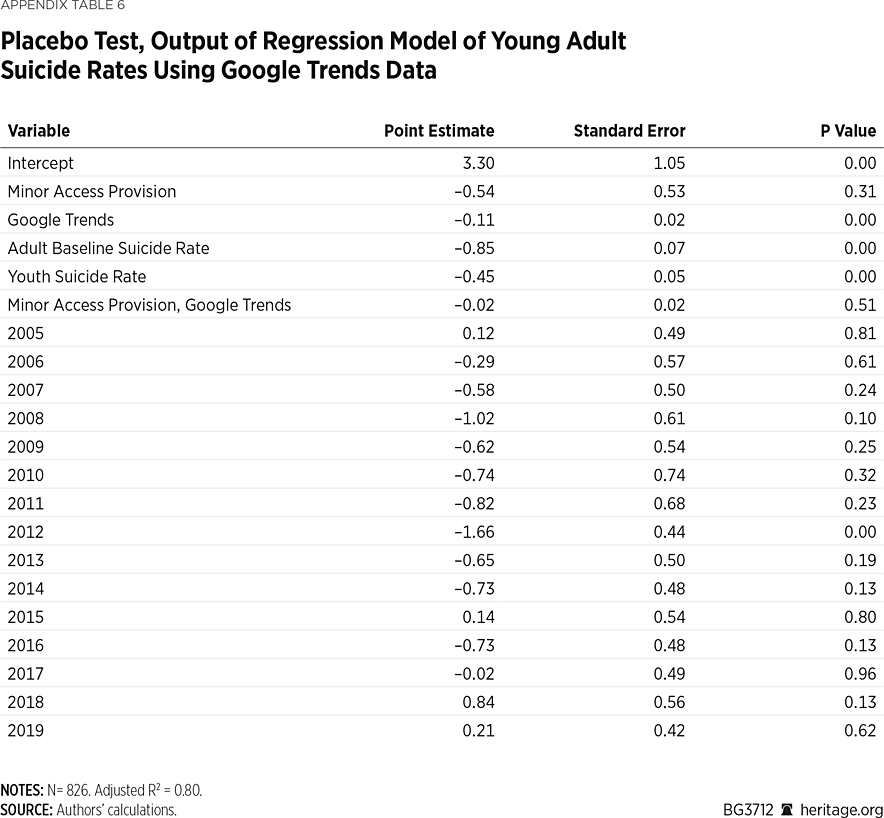This screenshot has width=884, height=818.
Task: Select the Point Estimate column header
Action: click(x=439, y=131)
